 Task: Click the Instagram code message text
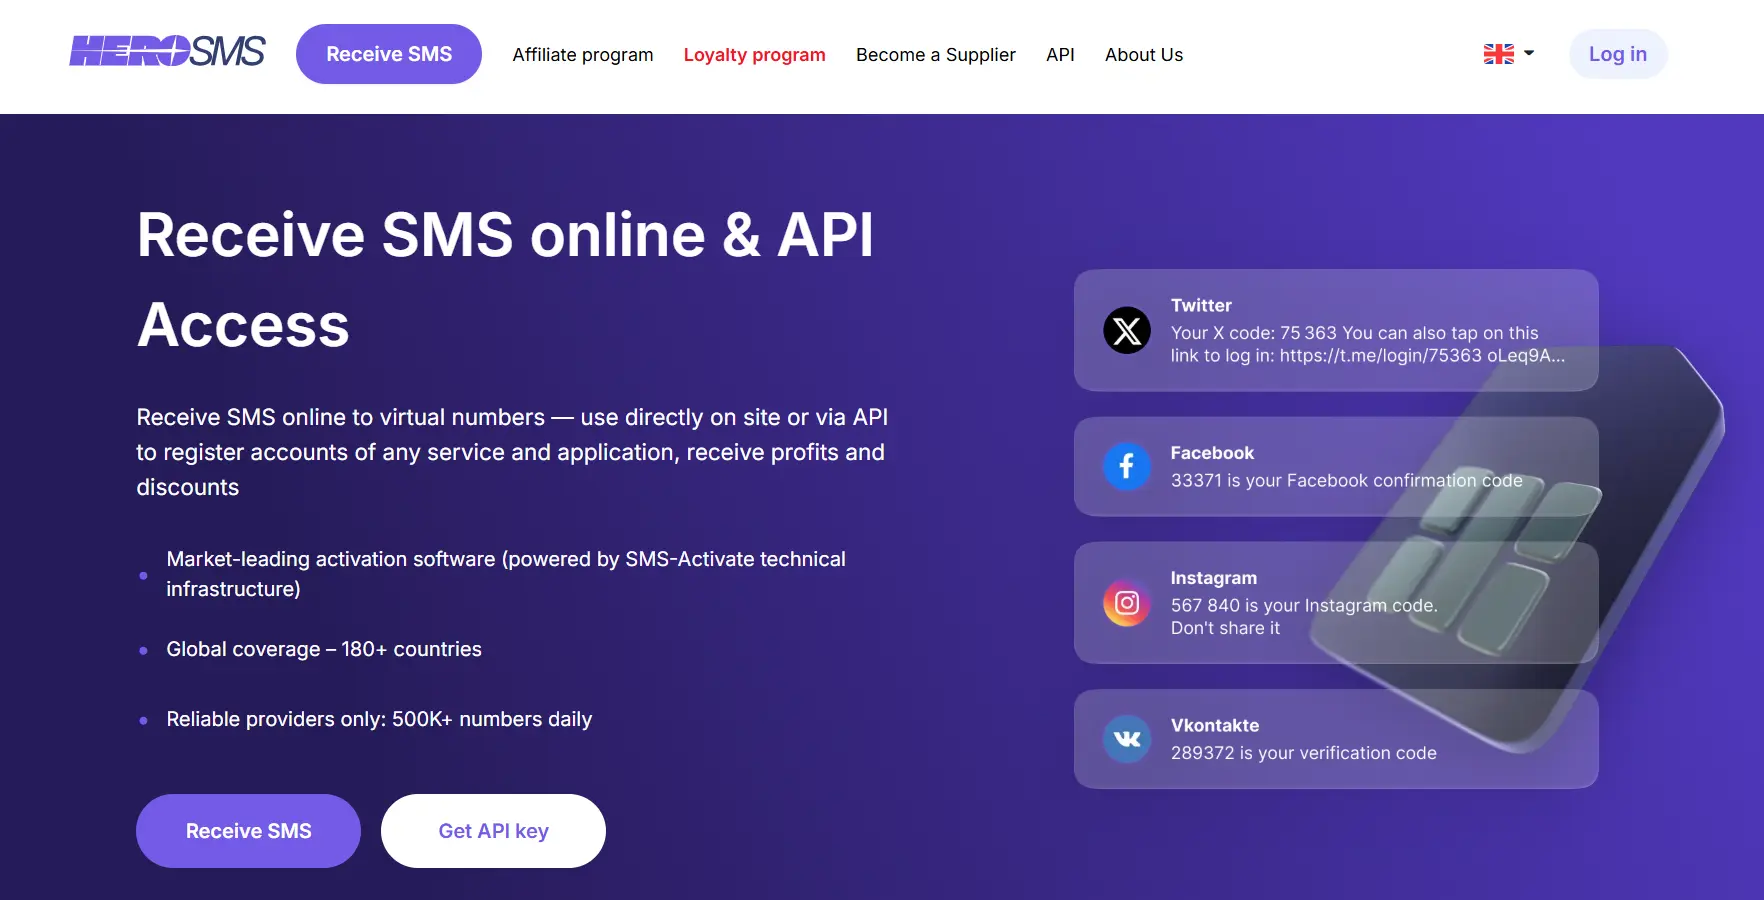tap(1304, 616)
